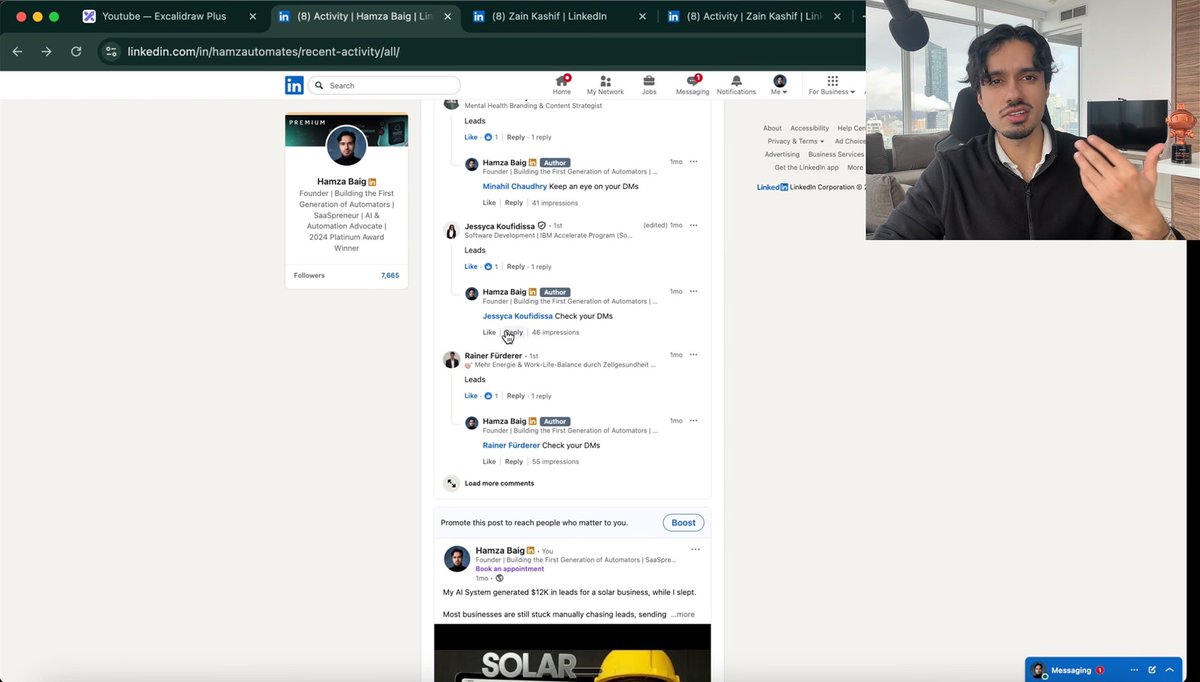The width and height of the screenshot is (1200, 682).
Task: Click the LinkedIn logo beside the search bar
Action: tap(294, 85)
